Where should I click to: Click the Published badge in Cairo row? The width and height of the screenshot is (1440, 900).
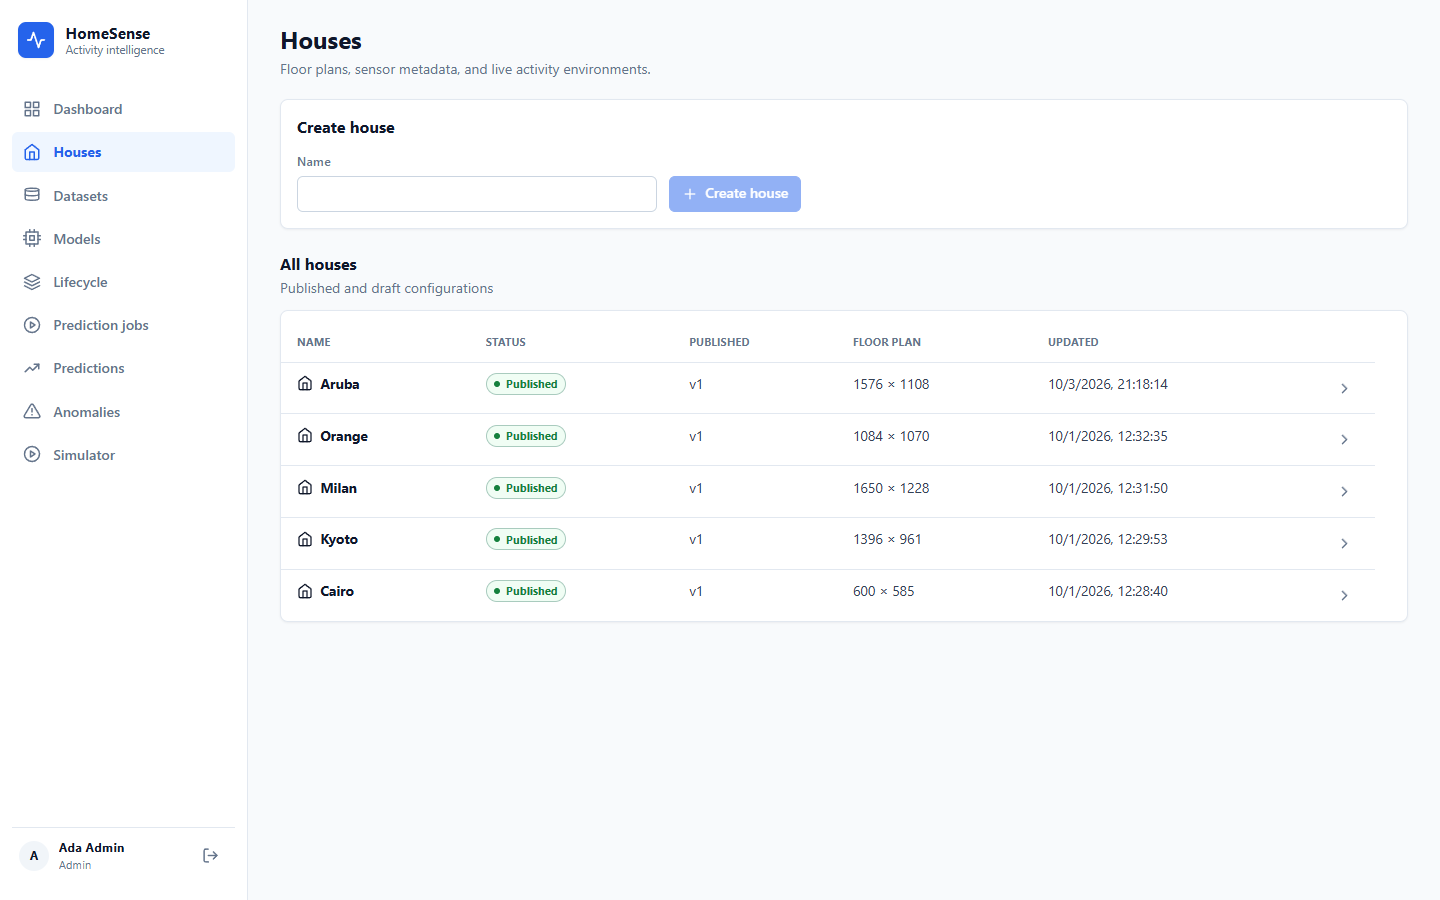point(526,591)
